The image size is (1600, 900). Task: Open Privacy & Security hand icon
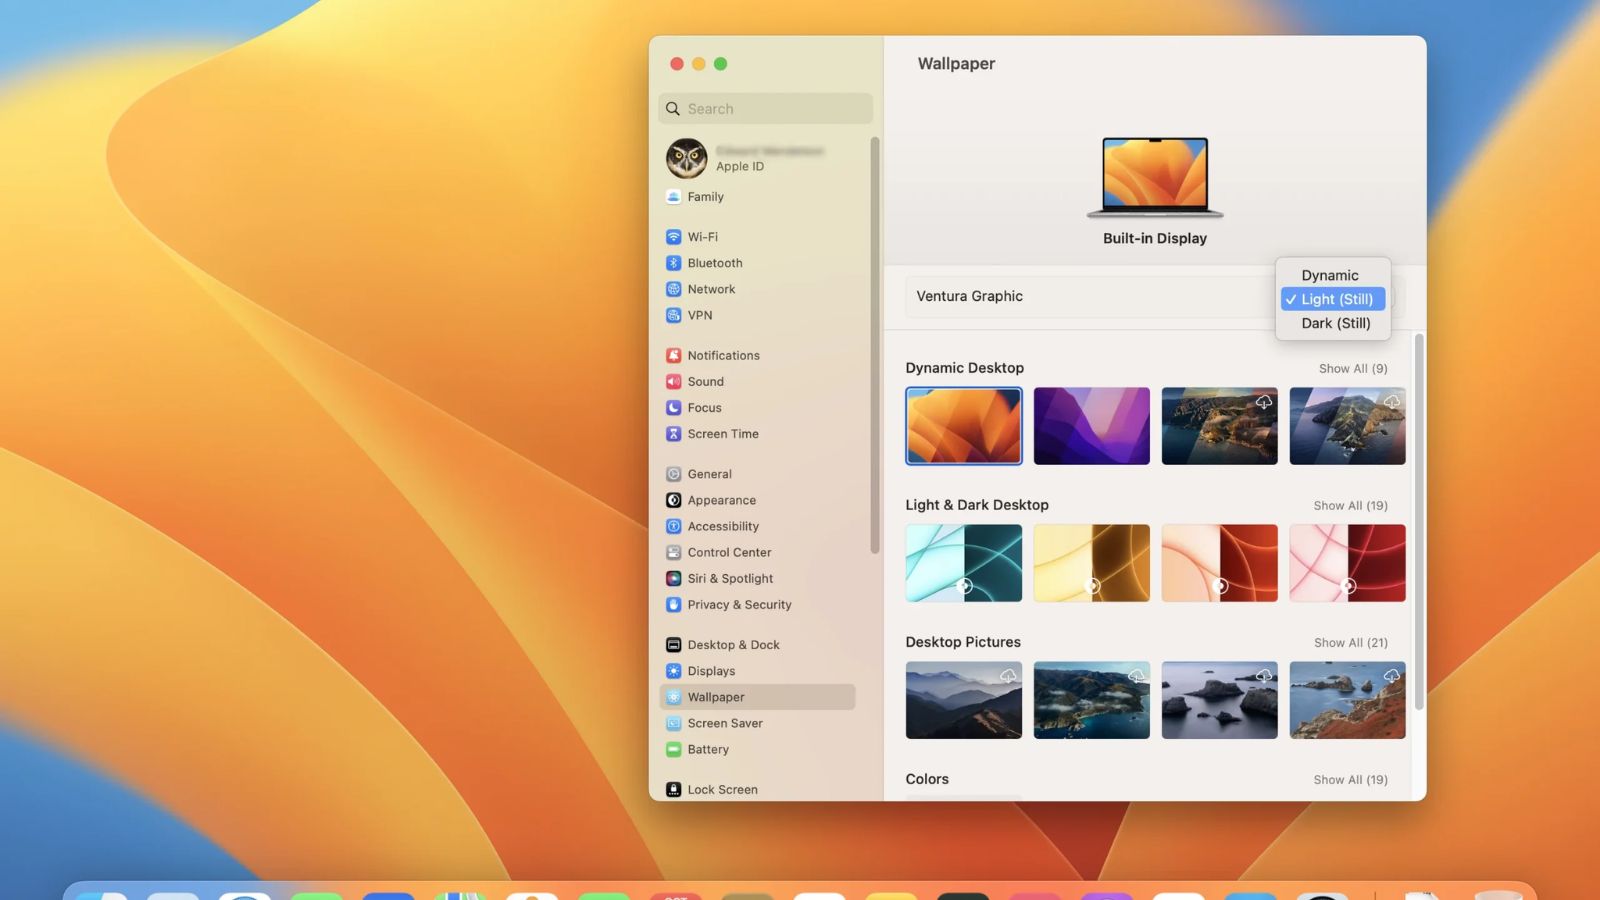click(x=674, y=604)
